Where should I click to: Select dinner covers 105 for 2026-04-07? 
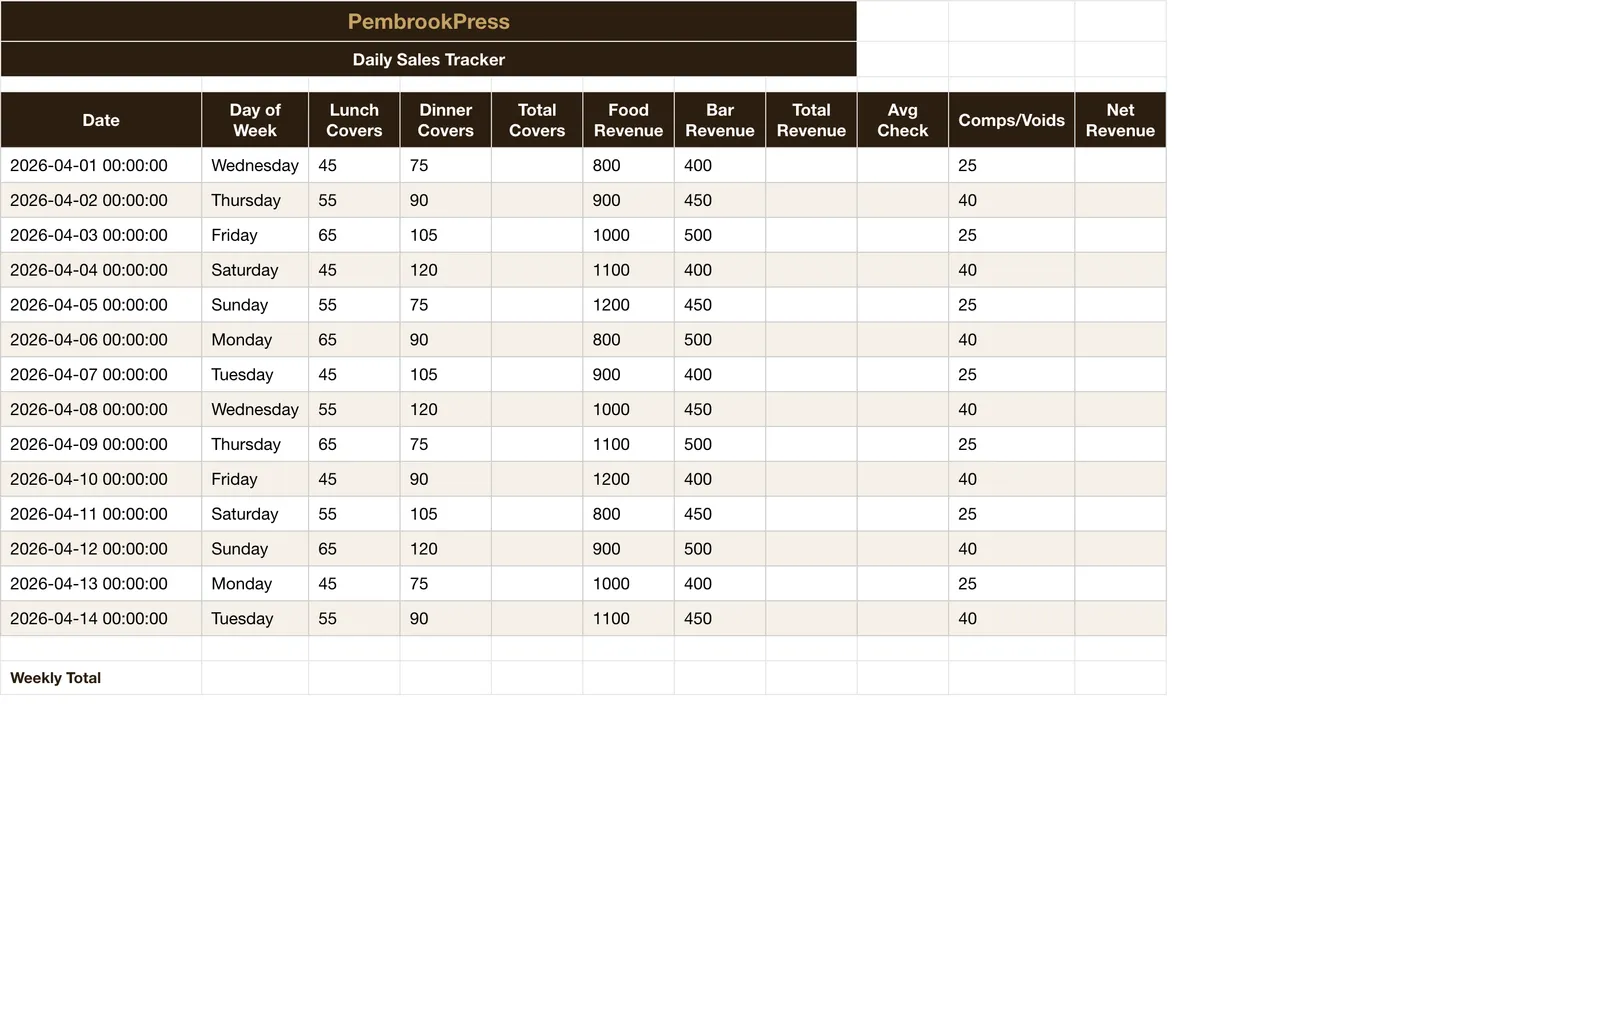[x=445, y=375]
